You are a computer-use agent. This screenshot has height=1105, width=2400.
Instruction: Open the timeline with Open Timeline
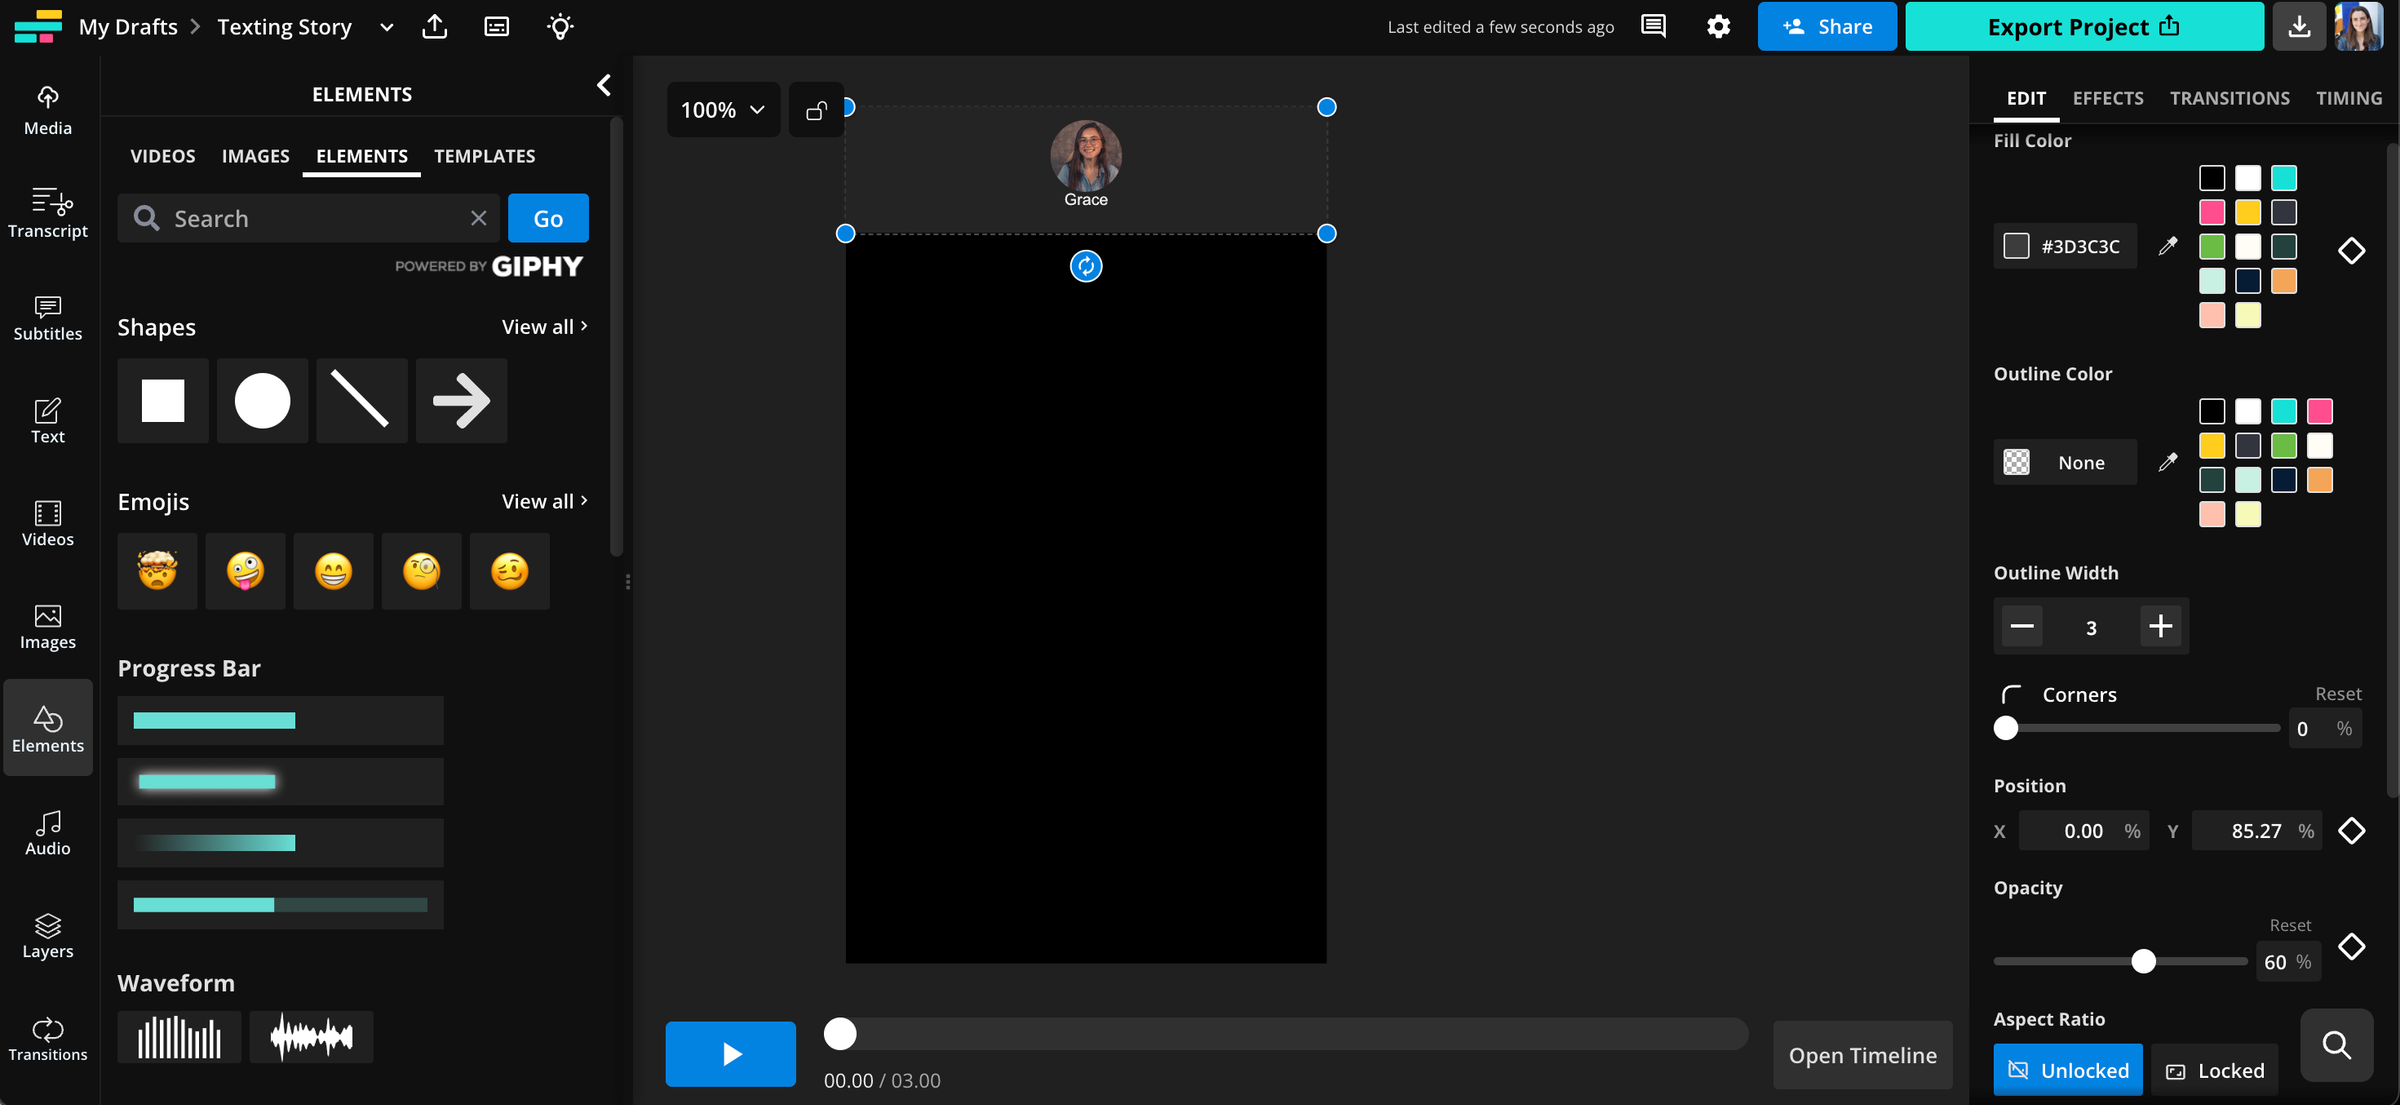pyautogui.click(x=1862, y=1055)
